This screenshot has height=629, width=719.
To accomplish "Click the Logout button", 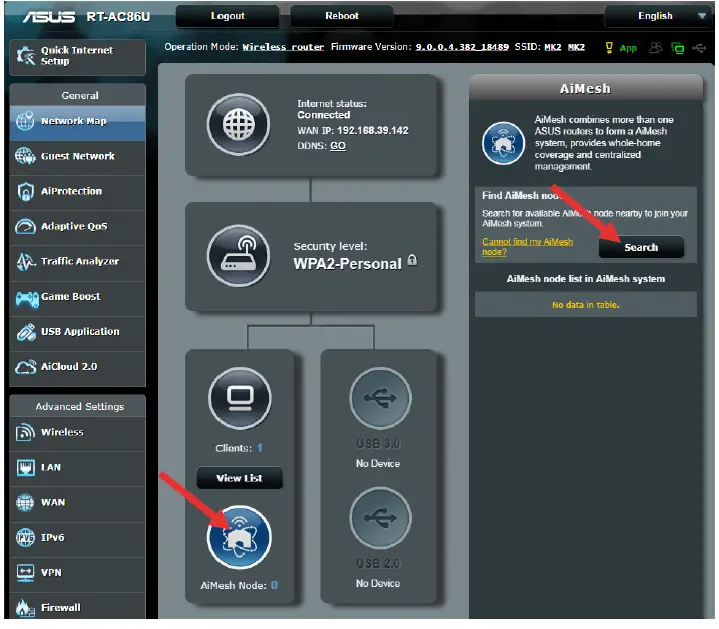I will coord(227,16).
